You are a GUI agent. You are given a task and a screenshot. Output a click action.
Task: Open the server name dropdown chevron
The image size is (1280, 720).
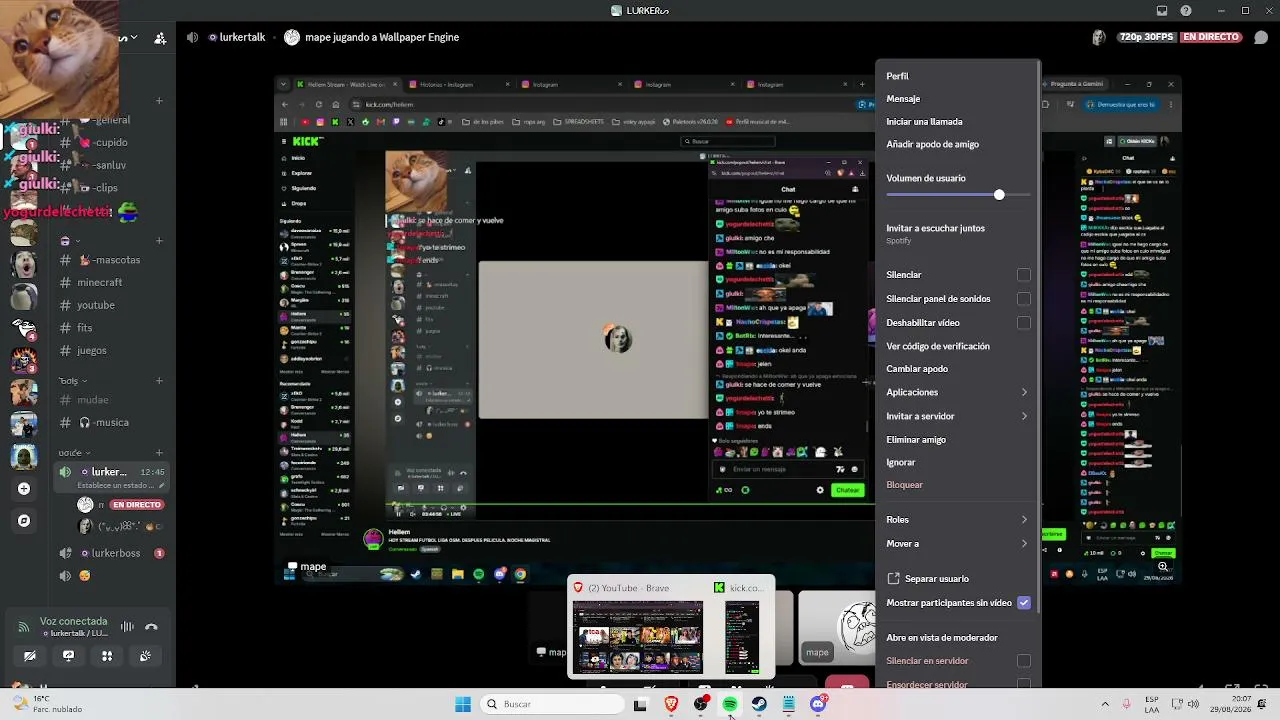pyautogui.click(x=134, y=38)
